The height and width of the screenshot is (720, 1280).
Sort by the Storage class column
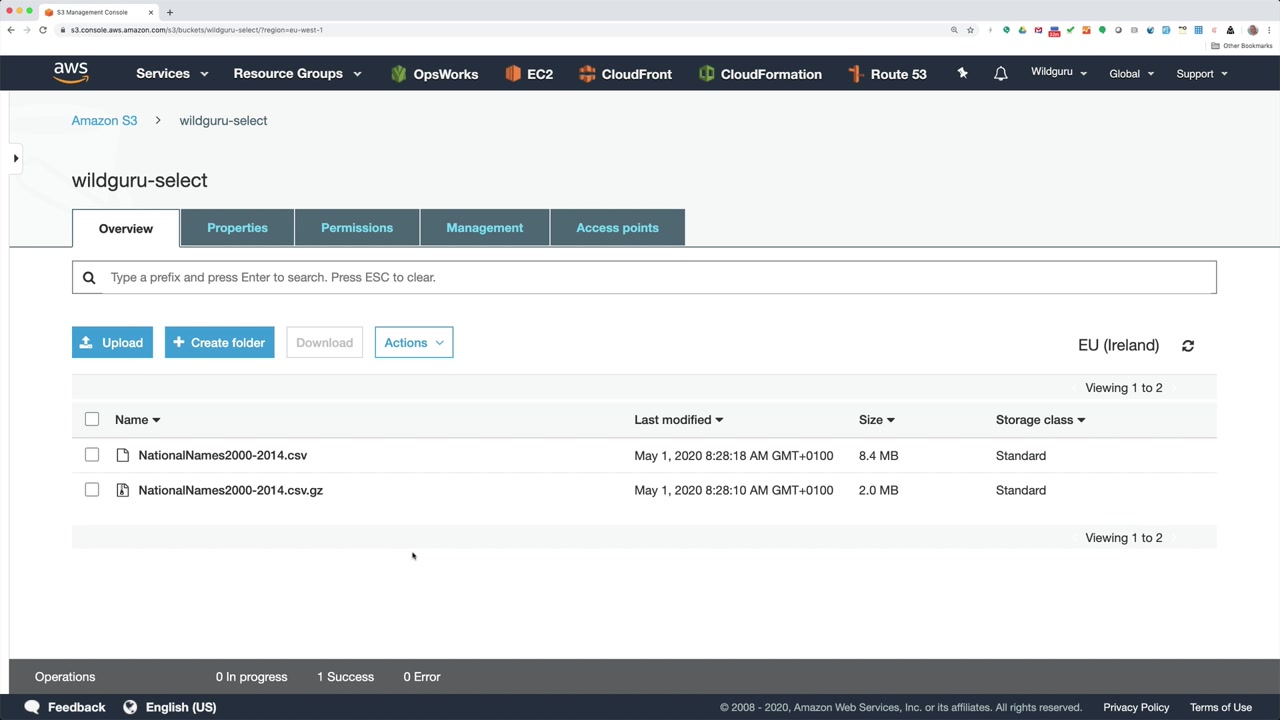tap(1040, 420)
